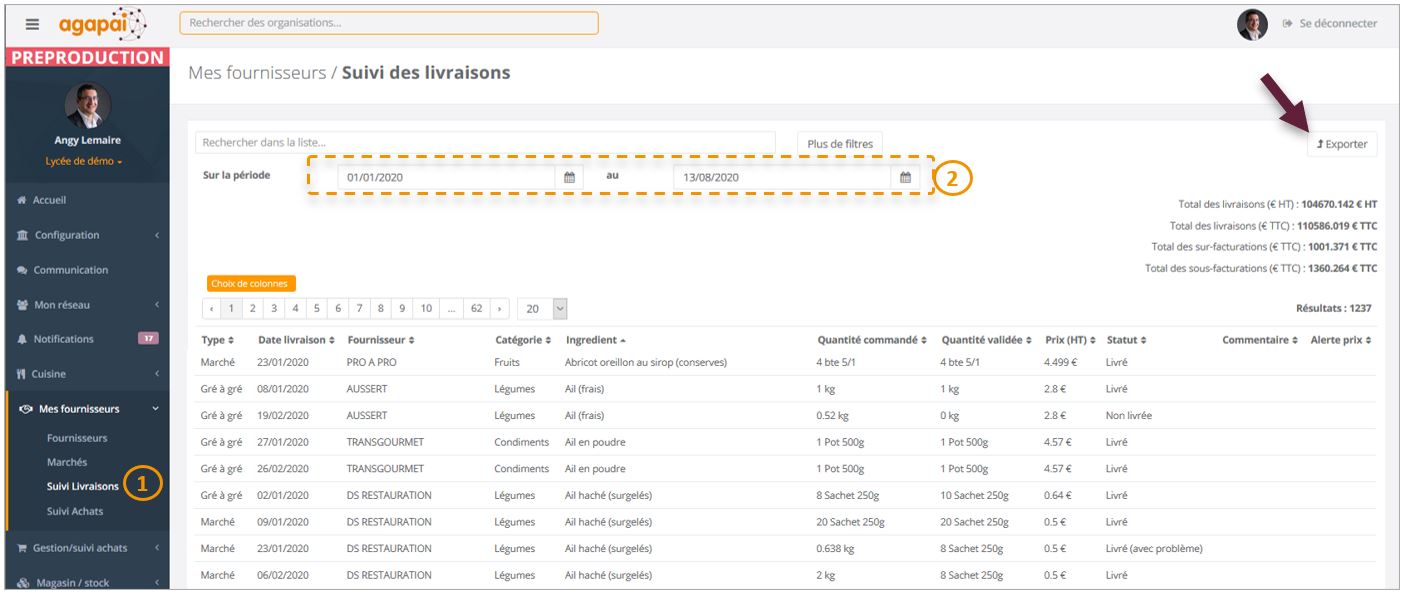Open user avatar in top bar
This screenshot has height=594, width=1403.
[x=1252, y=24]
